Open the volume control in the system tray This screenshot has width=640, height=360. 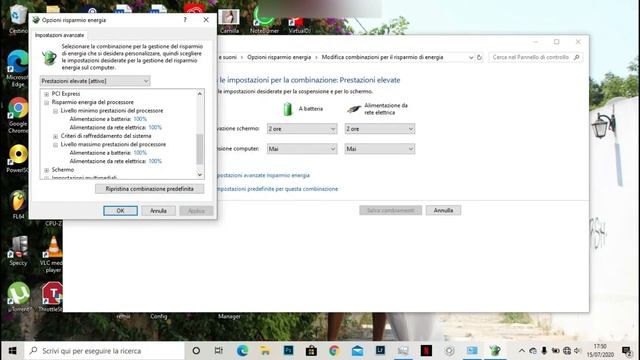[577, 351]
